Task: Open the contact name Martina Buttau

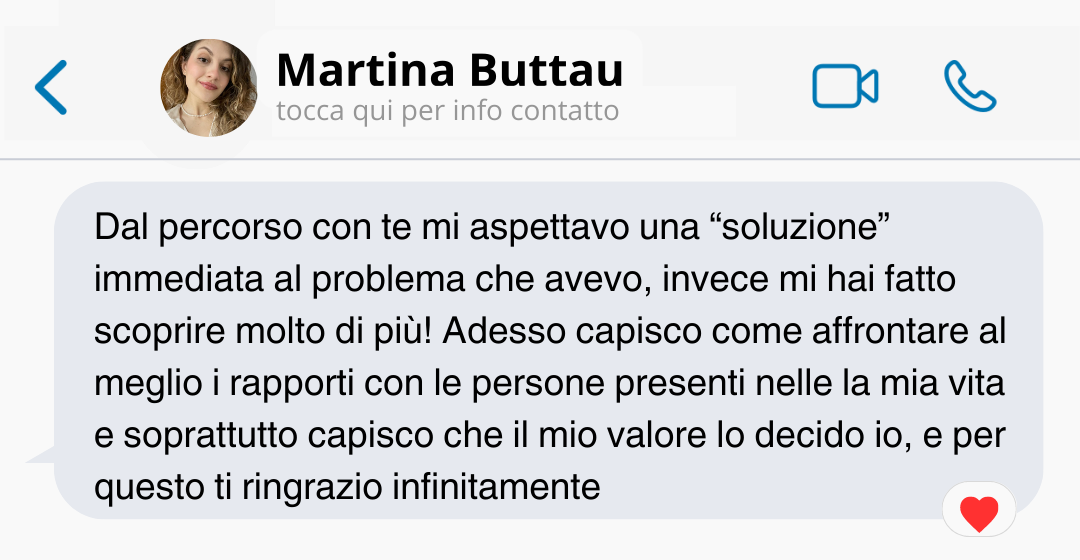Action: coord(449,70)
